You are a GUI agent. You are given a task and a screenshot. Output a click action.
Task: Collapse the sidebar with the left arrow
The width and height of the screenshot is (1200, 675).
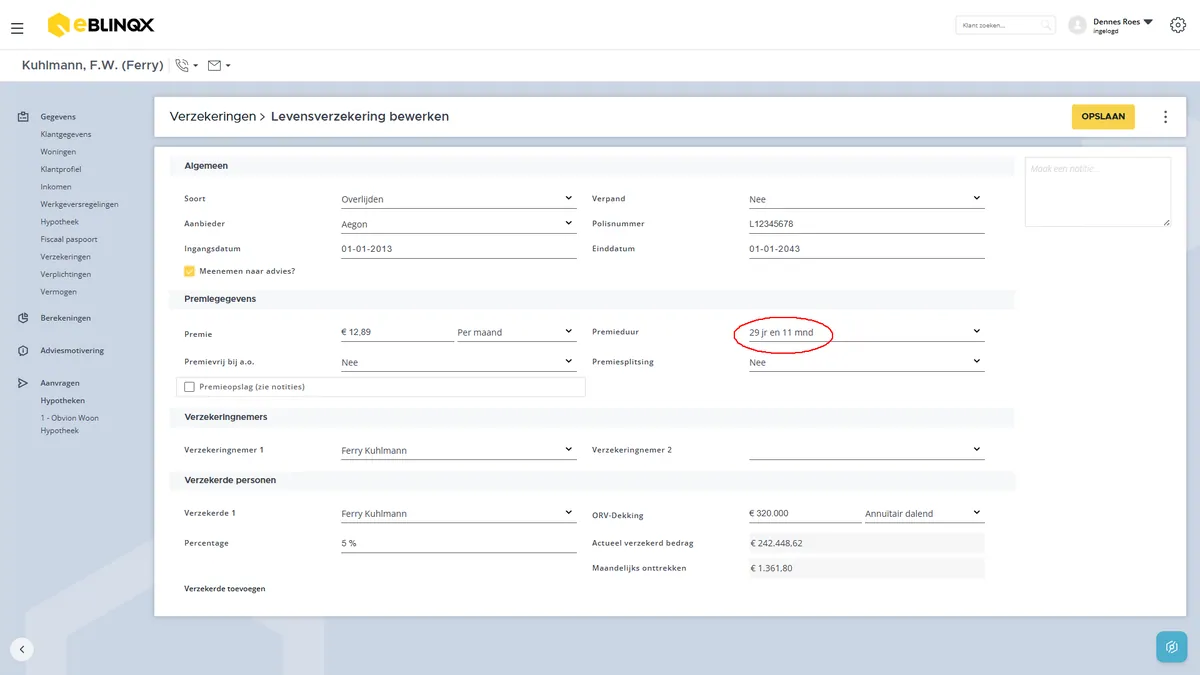point(22,649)
